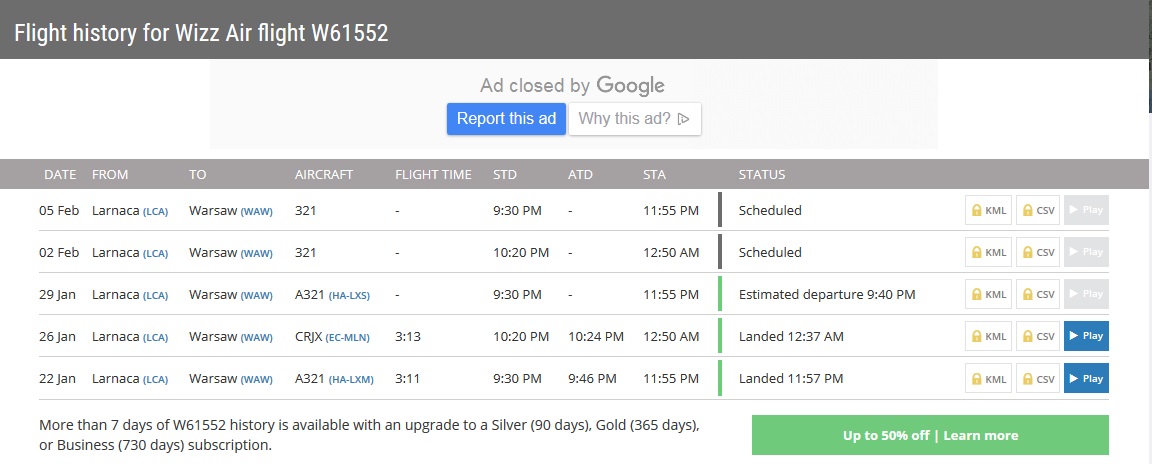Click the page title Flight history W61552

(x=201, y=33)
